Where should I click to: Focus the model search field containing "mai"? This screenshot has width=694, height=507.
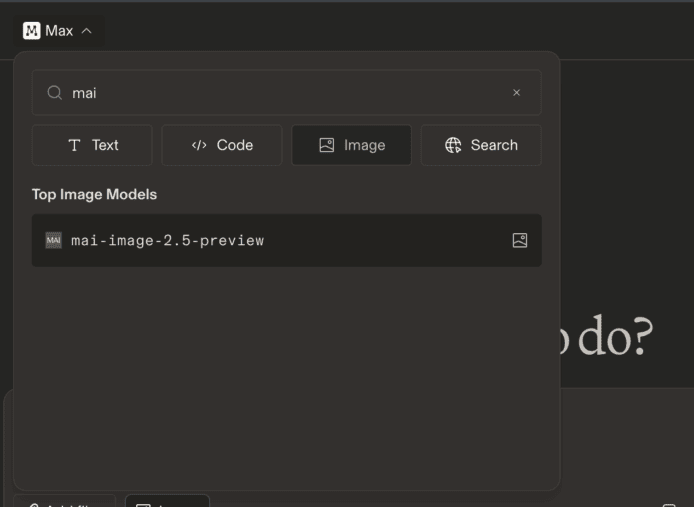(x=286, y=93)
